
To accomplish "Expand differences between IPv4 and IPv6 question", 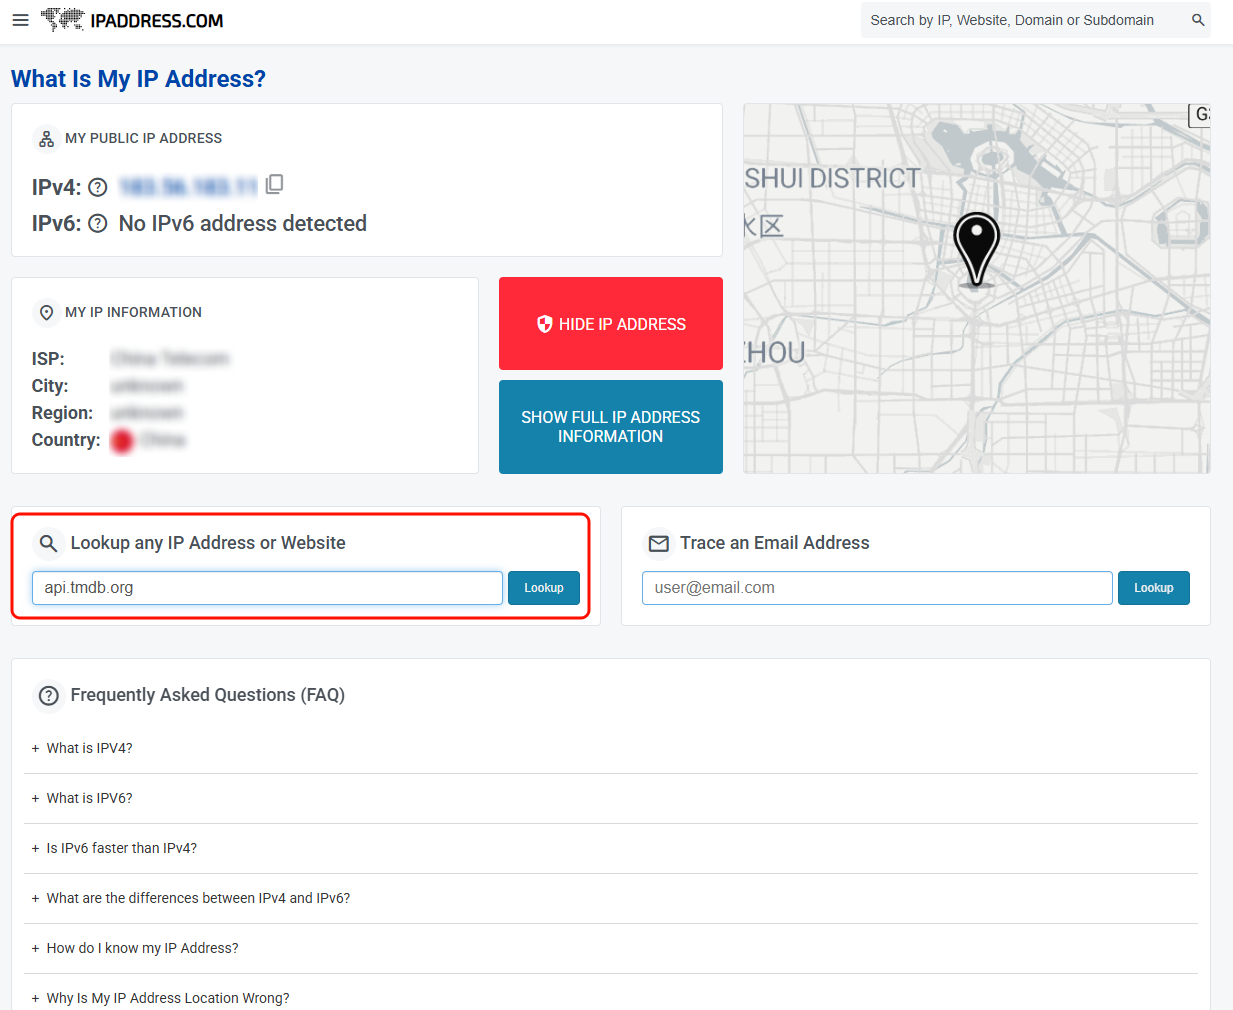I will [x=198, y=898].
